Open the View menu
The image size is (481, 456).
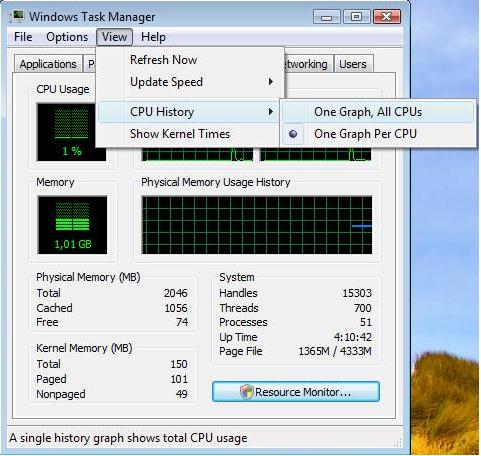[x=114, y=37]
